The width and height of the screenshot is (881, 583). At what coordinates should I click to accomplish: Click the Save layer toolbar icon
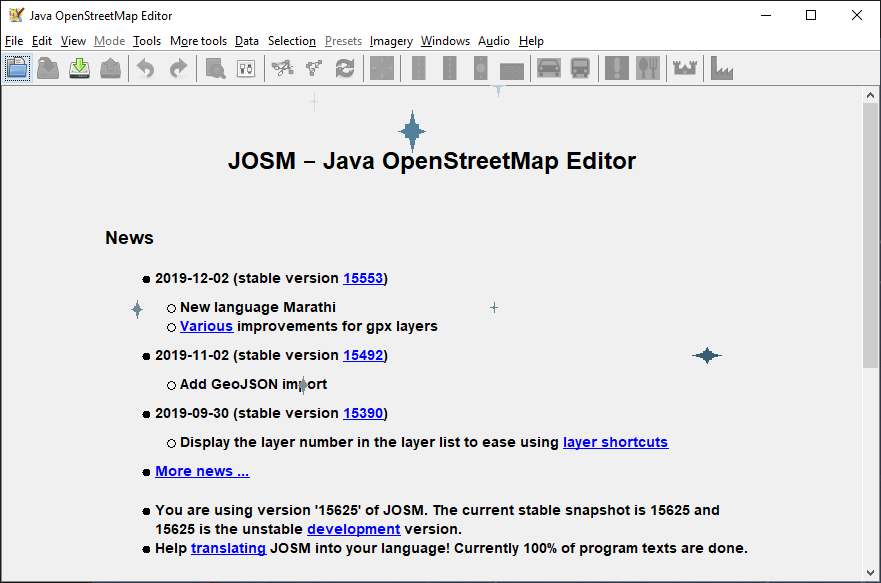(48, 69)
